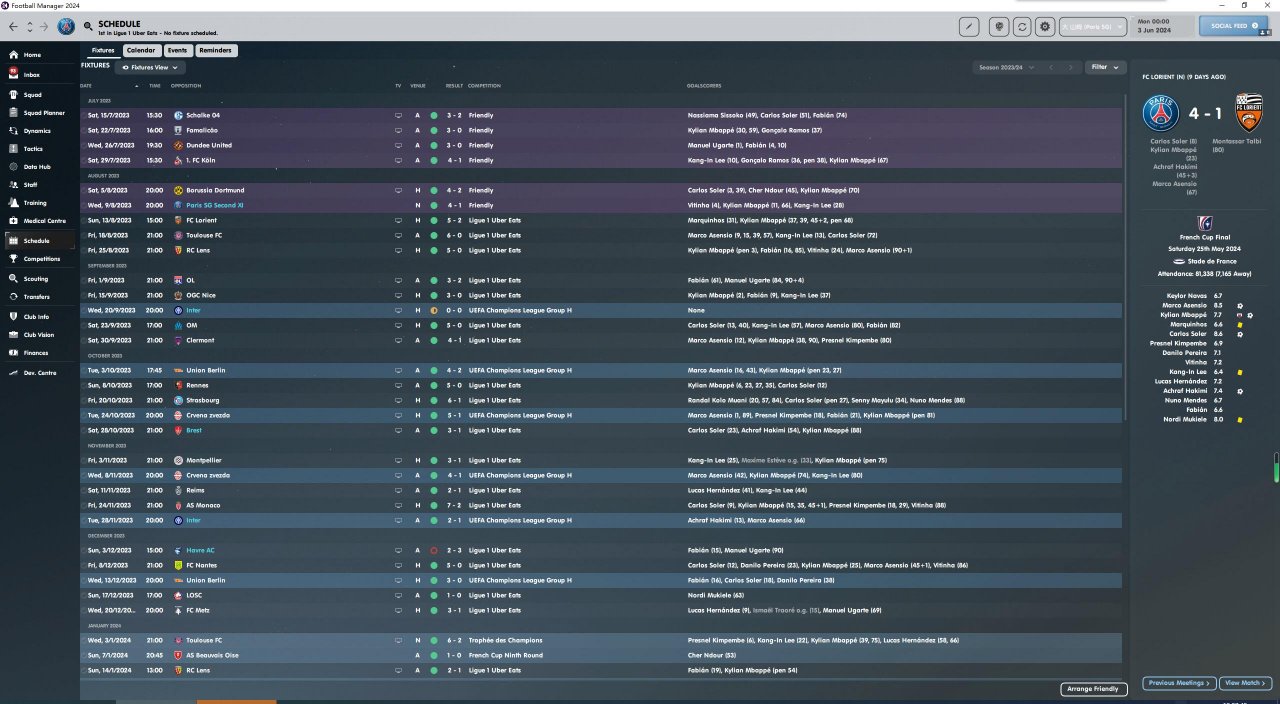Click the right panel scrollbar thumb
The height and width of the screenshot is (704, 1280).
click(1275, 467)
